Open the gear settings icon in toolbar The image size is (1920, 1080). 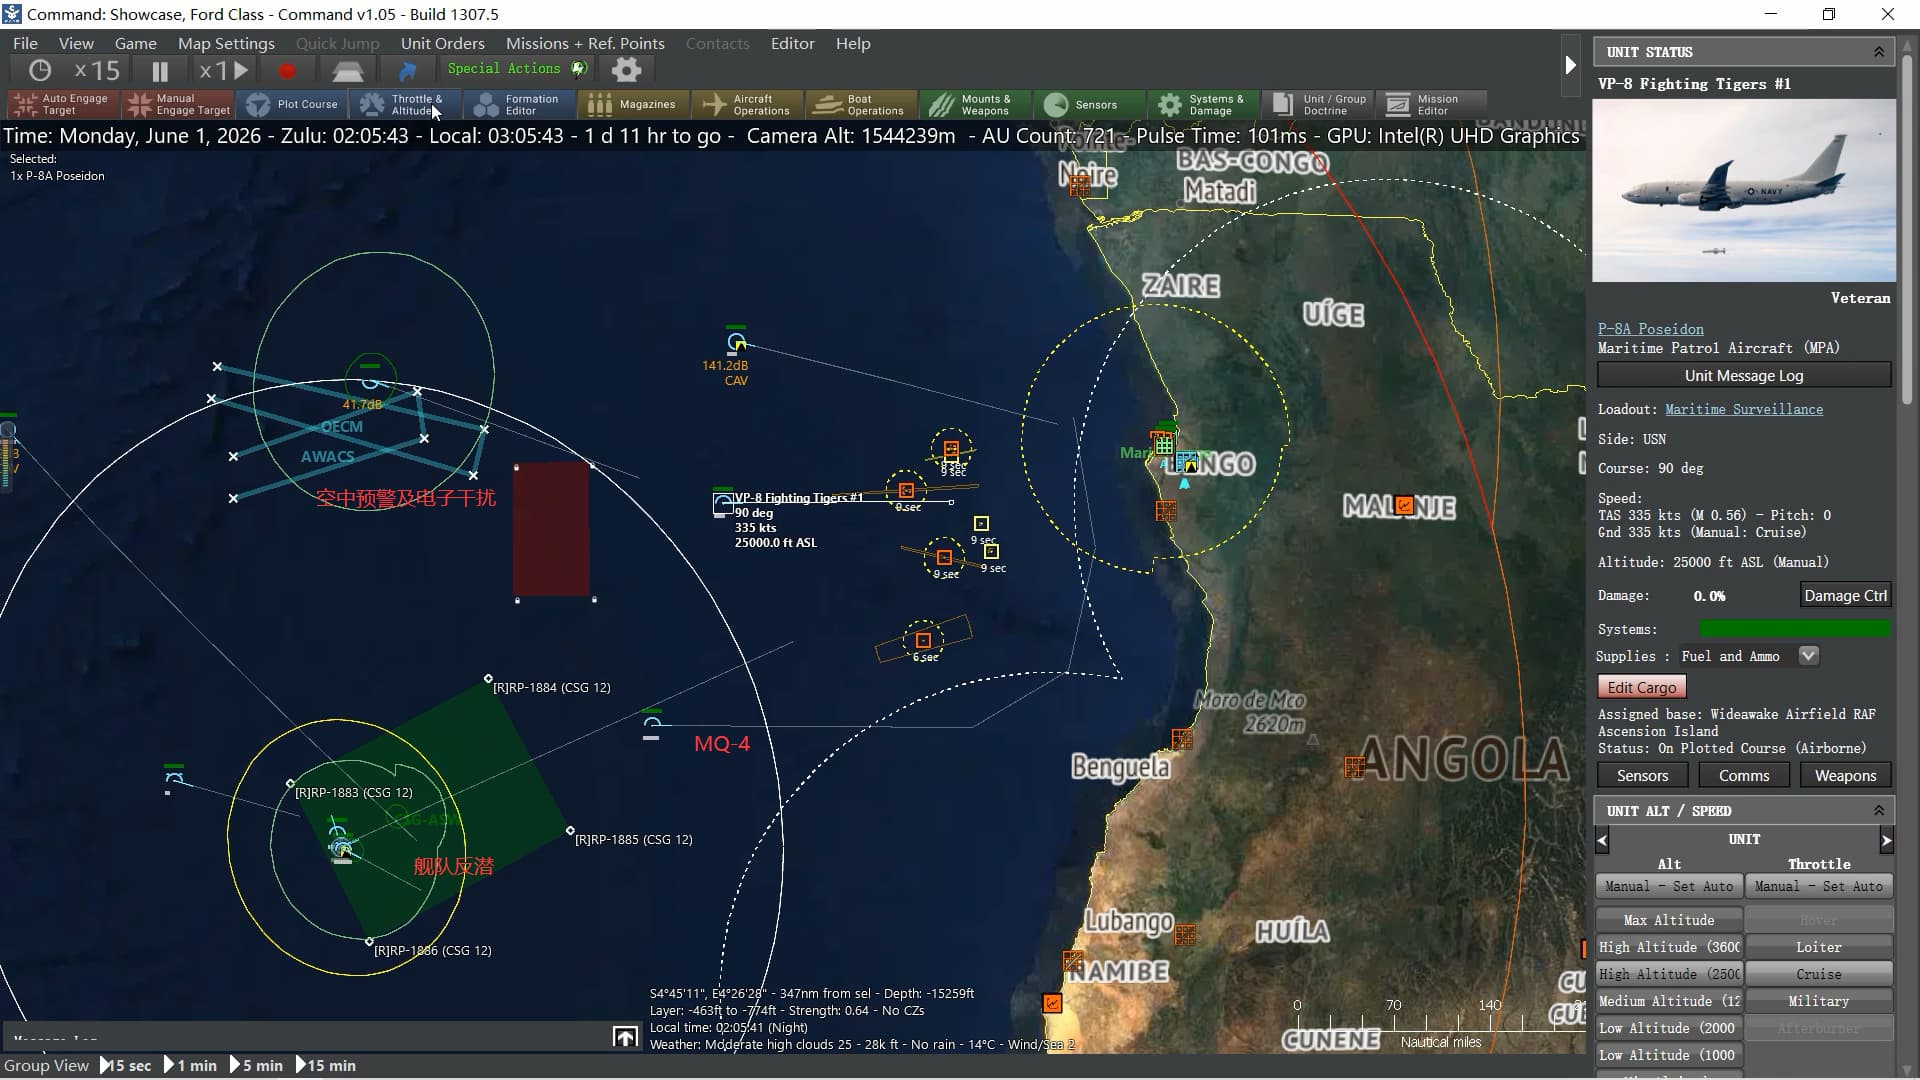click(x=626, y=70)
